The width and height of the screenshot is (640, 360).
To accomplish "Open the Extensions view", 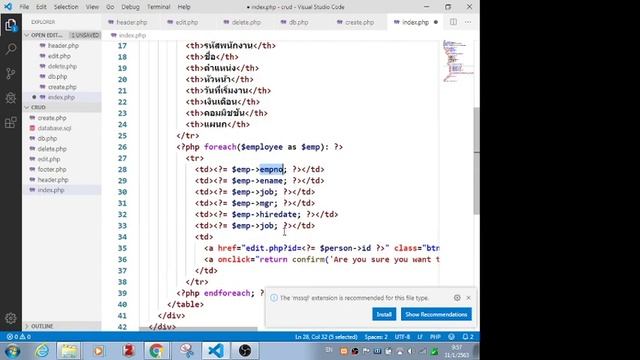I will pos(11,122).
